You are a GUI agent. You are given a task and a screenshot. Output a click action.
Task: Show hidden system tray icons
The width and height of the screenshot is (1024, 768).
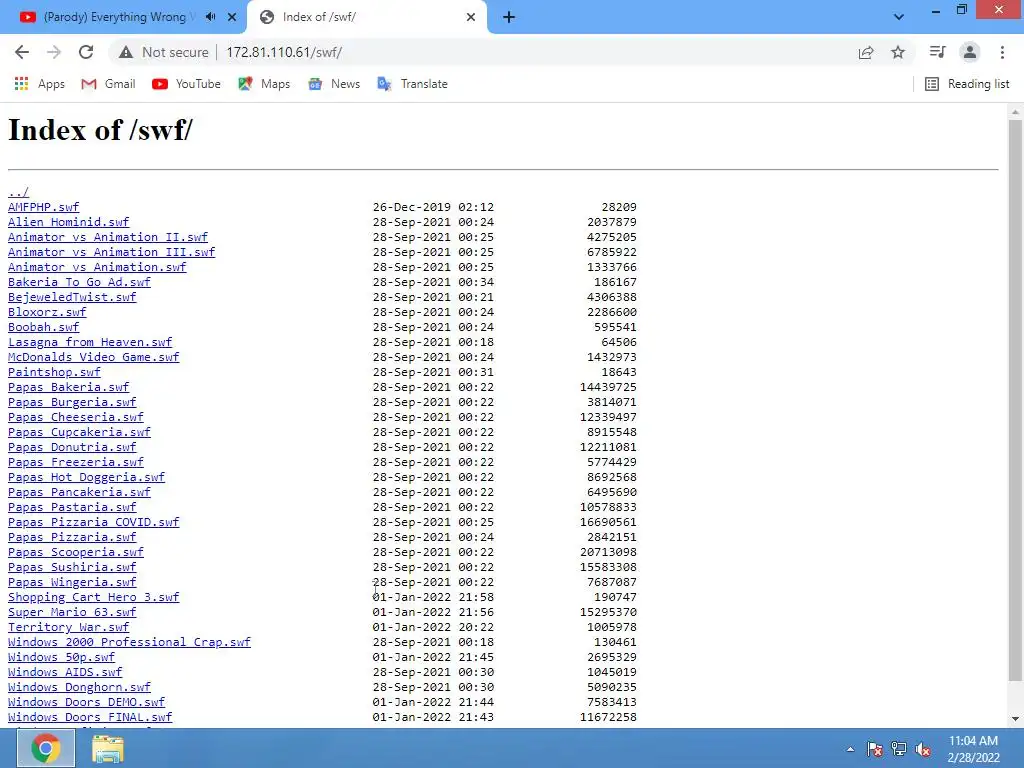(x=850, y=749)
